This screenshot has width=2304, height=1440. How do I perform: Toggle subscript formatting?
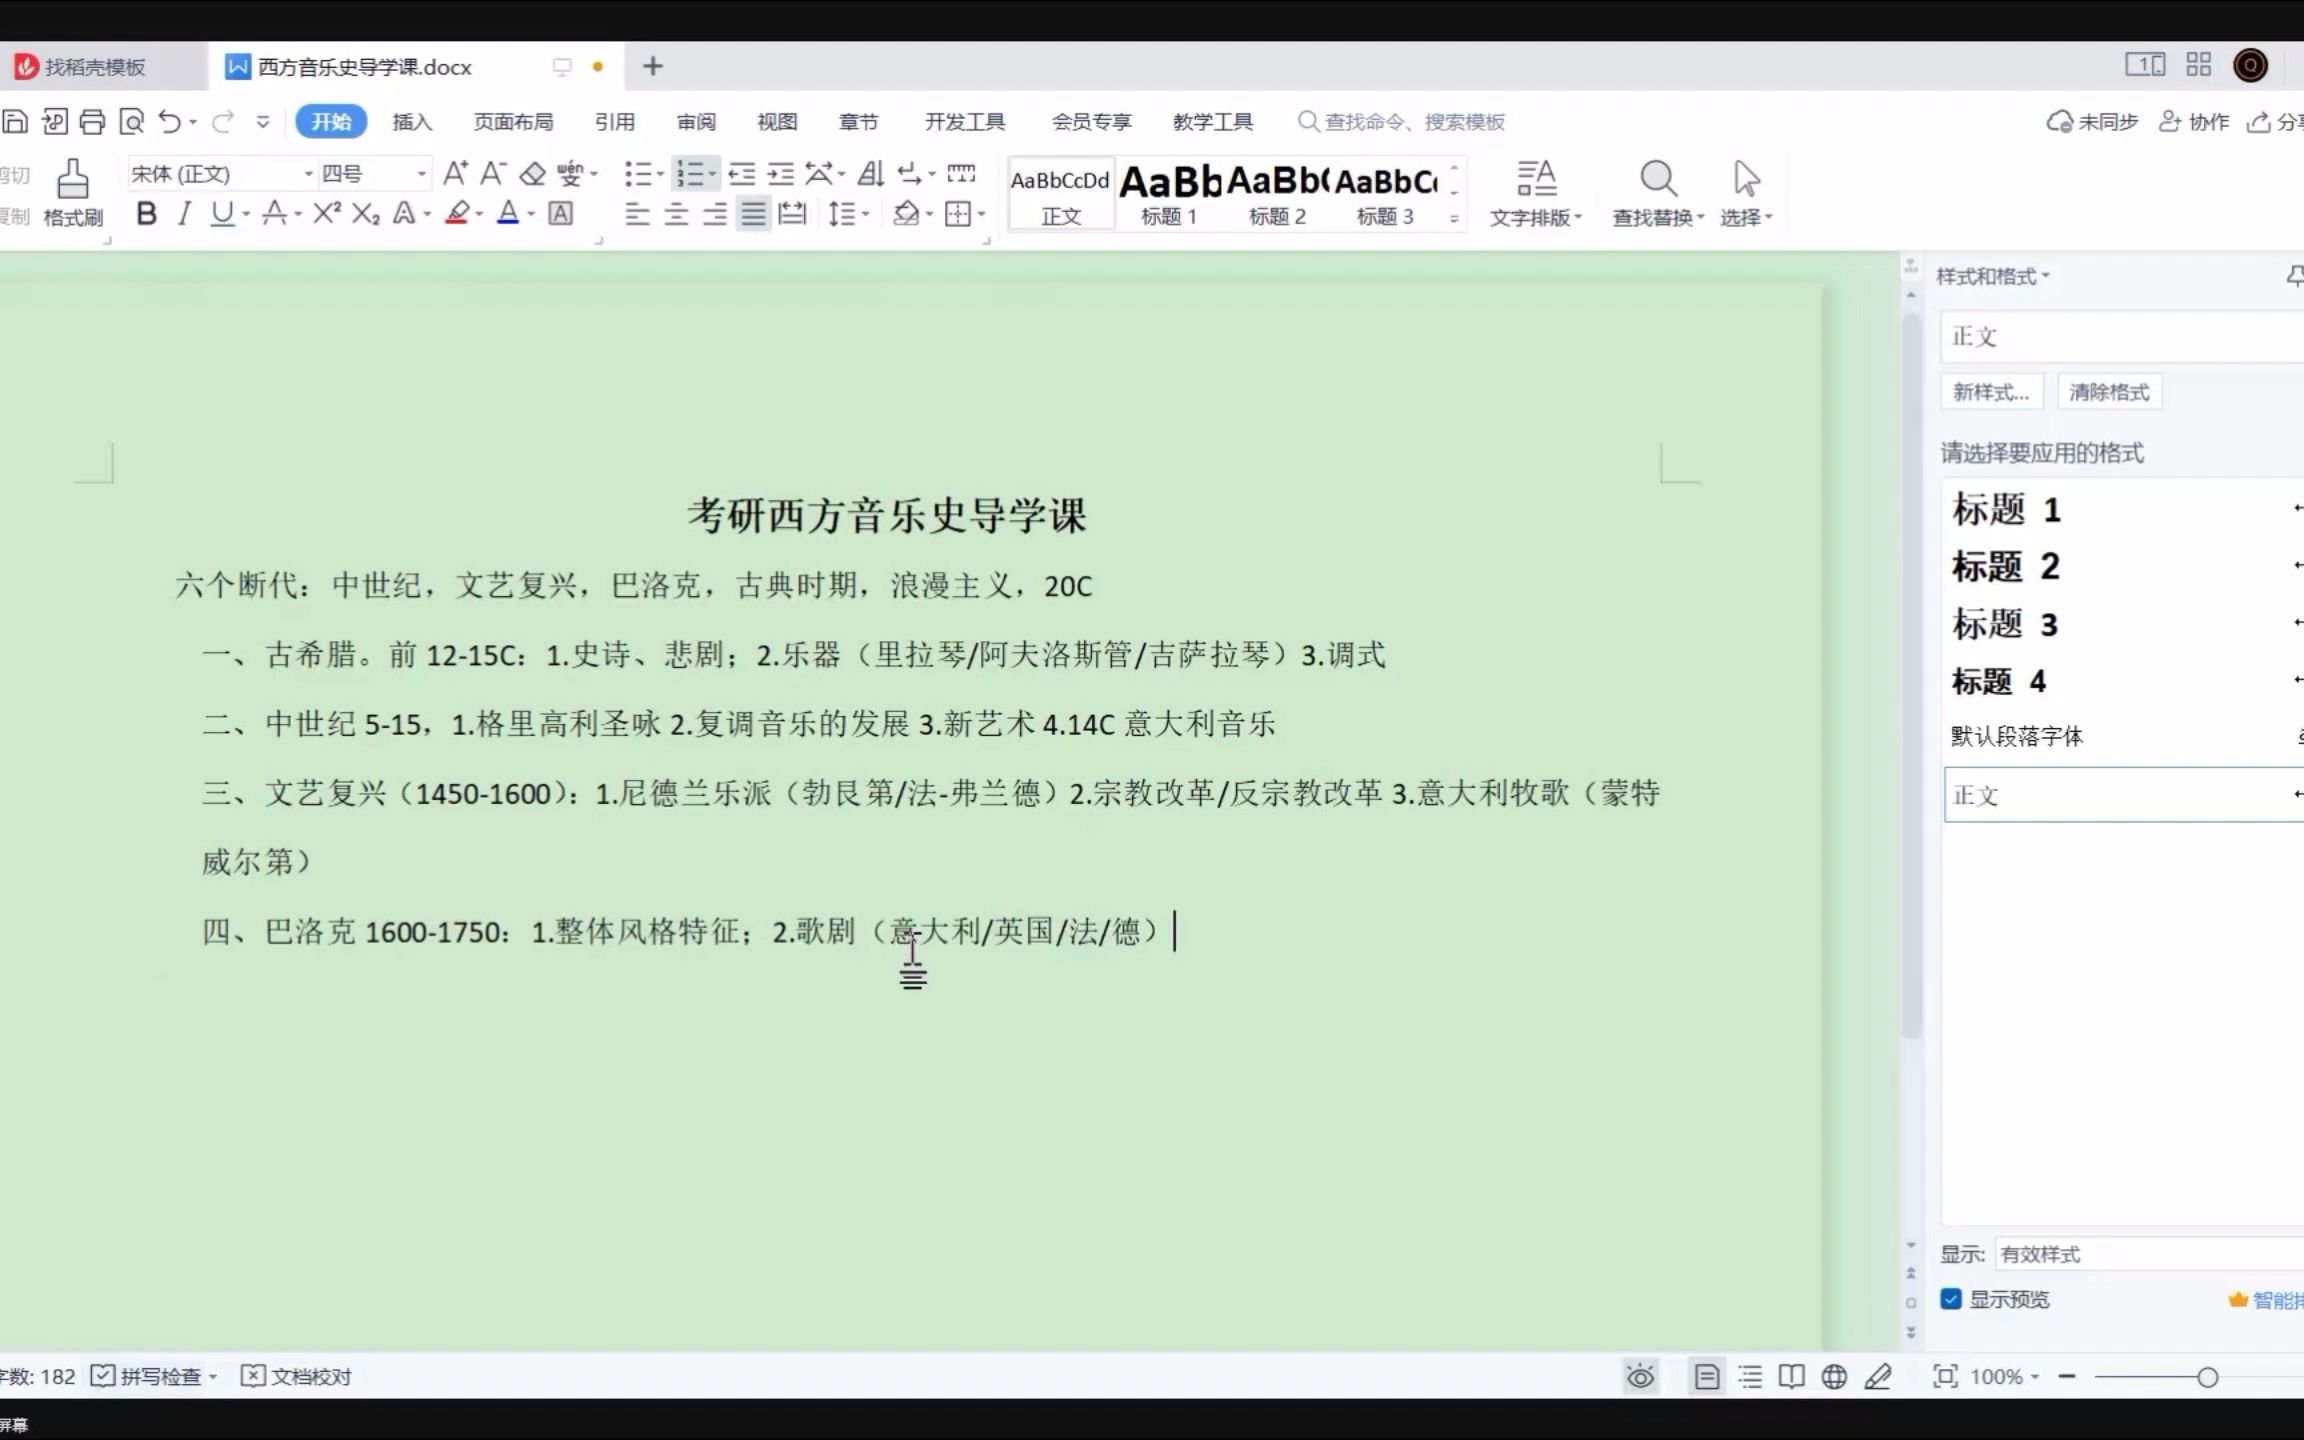(x=365, y=213)
